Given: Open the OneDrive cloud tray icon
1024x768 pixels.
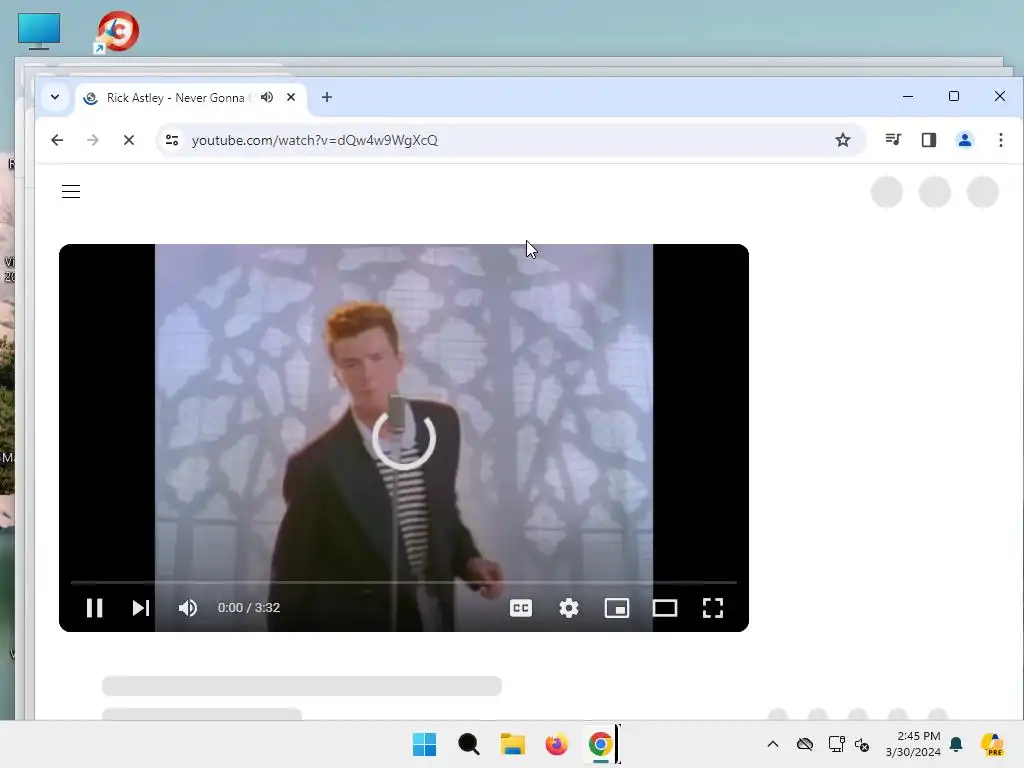Looking at the screenshot, I should pyautogui.click(x=805, y=744).
